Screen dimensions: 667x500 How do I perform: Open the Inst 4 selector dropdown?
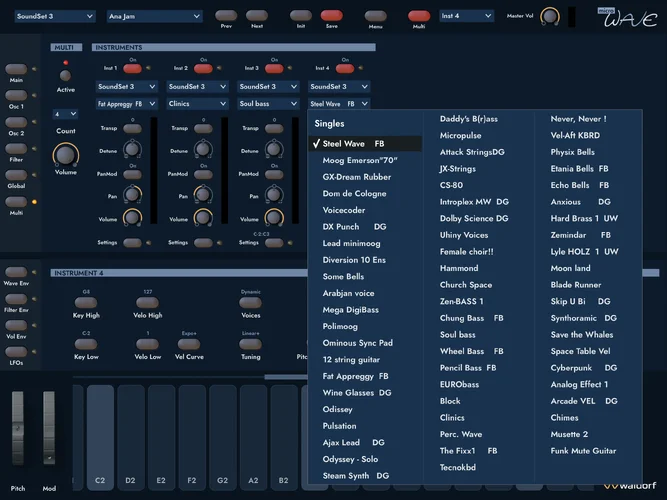pos(465,16)
